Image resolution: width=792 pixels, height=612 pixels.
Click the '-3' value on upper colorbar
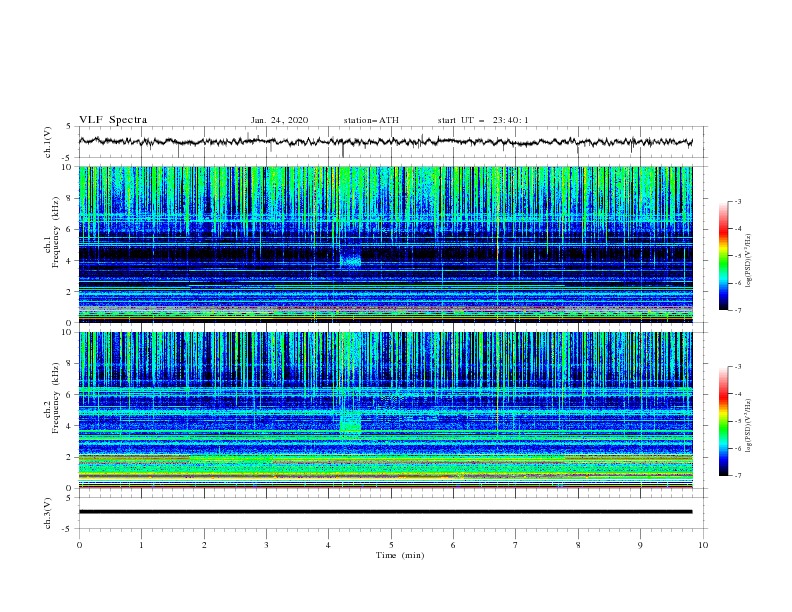(x=737, y=201)
